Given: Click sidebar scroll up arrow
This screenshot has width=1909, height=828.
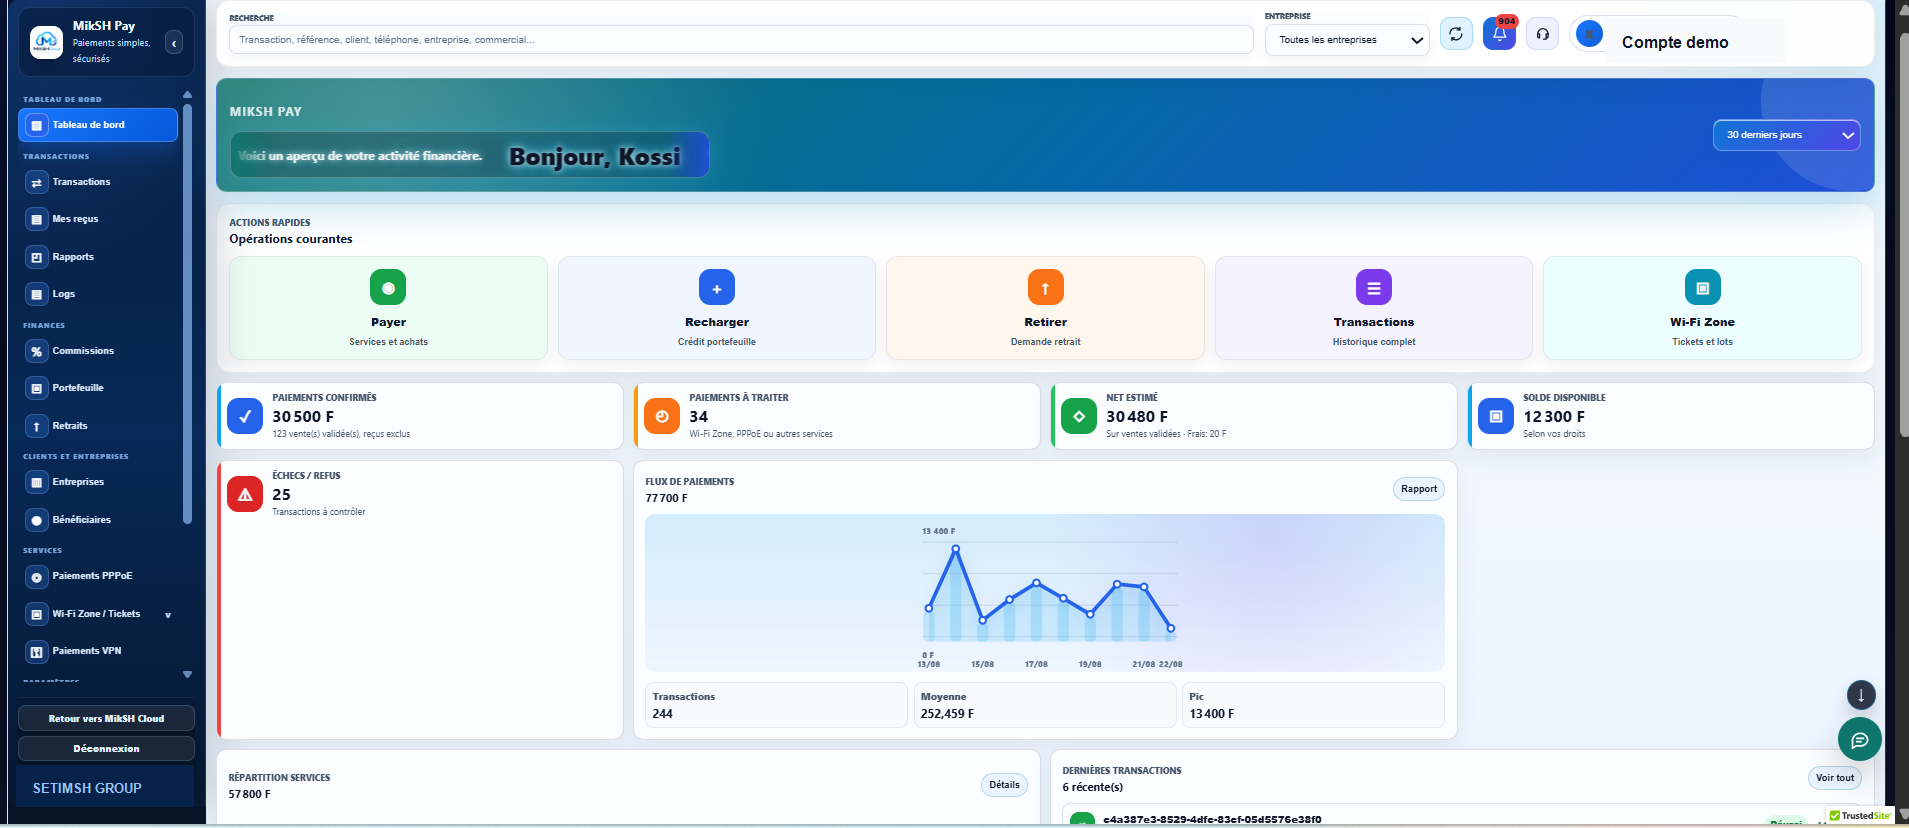Looking at the screenshot, I should coord(187,95).
